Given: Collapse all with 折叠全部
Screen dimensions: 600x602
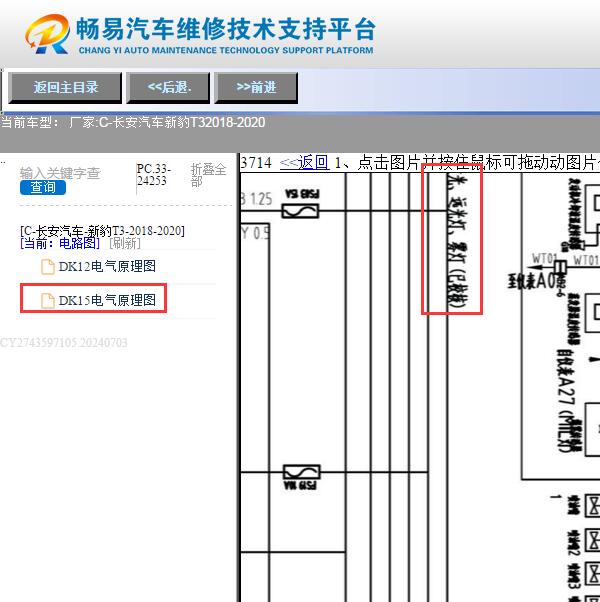Looking at the screenshot, I should (208, 175).
